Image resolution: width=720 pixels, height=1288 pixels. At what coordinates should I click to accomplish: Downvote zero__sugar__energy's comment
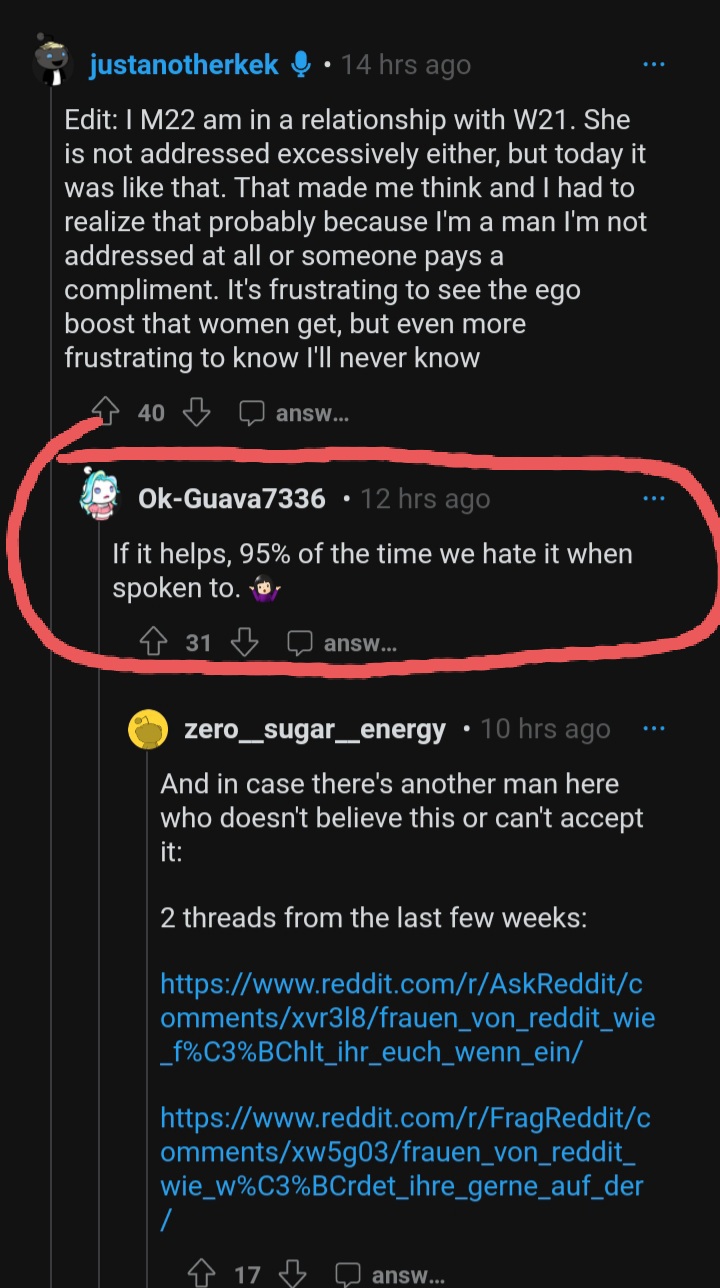[293, 1274]
